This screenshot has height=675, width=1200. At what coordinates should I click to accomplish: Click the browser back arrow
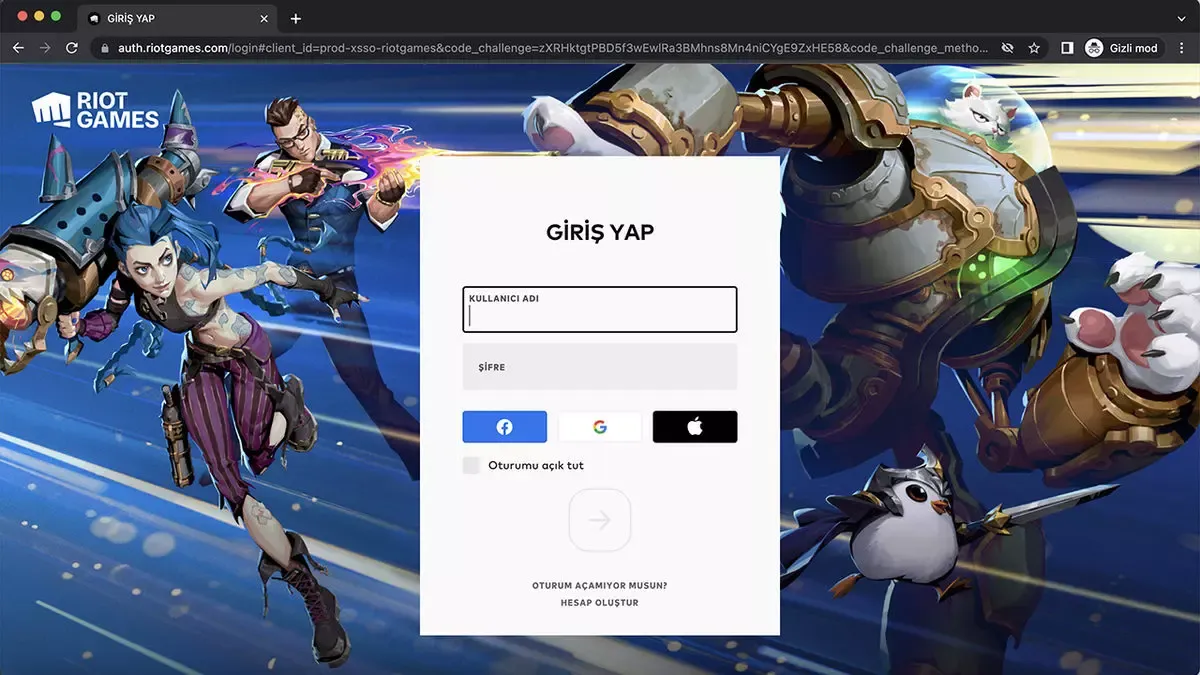pyautogui.click(x=18, y=47)
